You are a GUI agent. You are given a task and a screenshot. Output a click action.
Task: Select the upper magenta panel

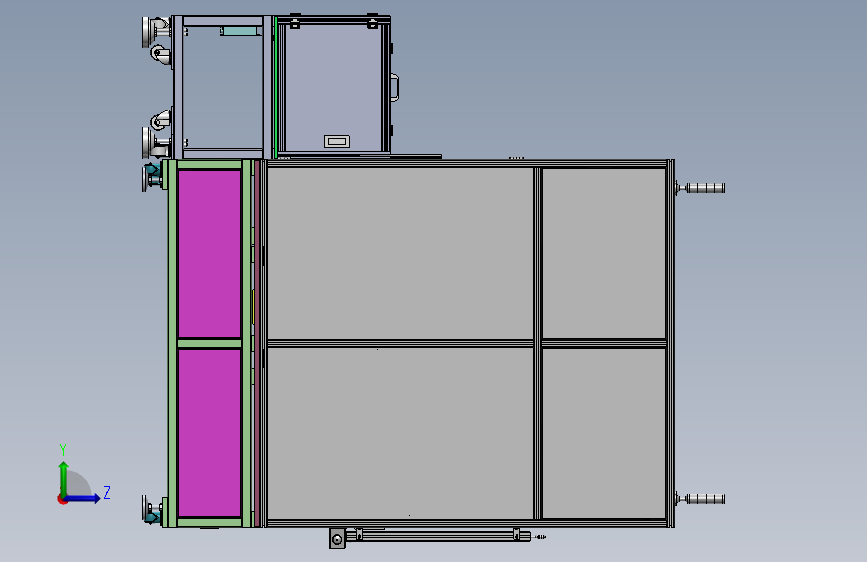[x=209, y=254]
